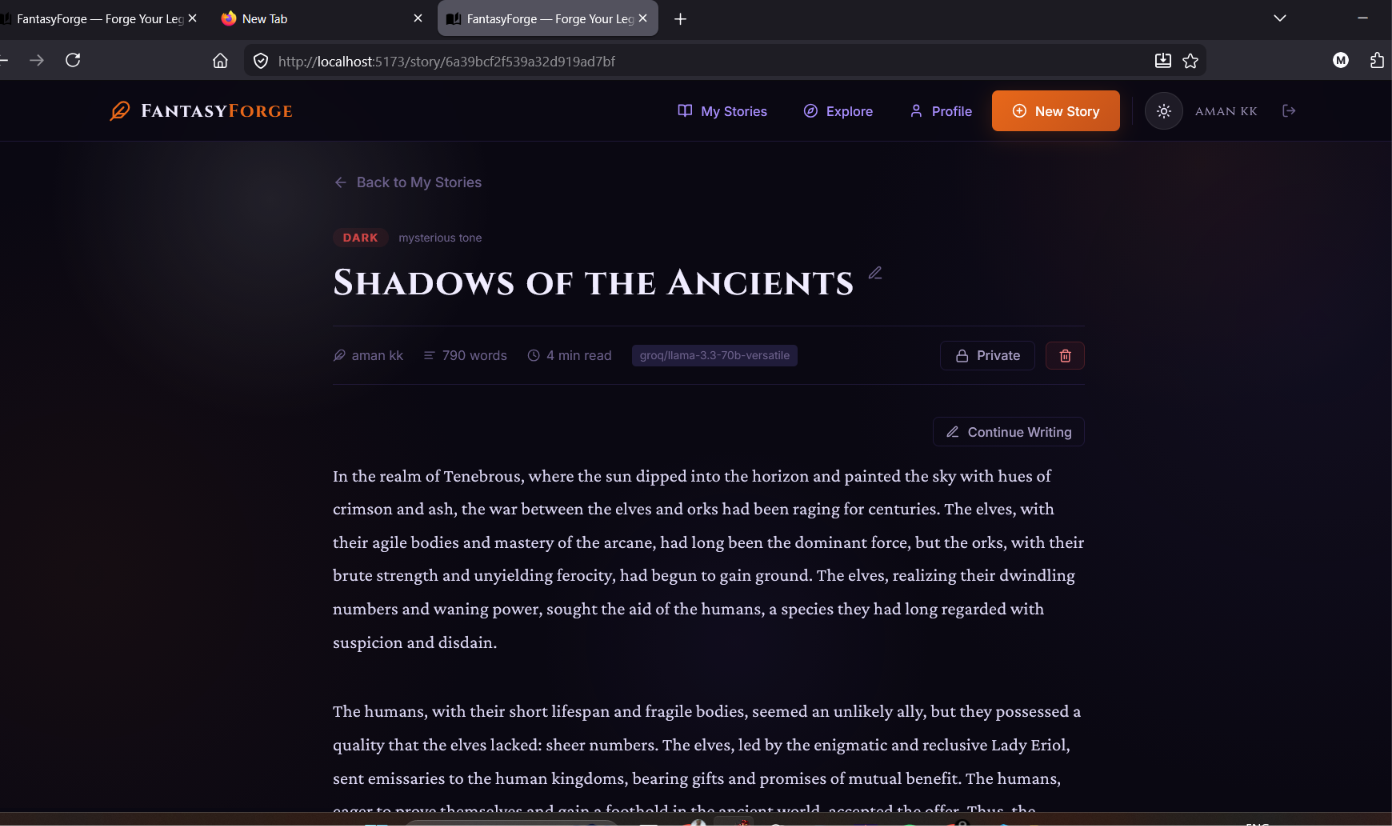The width and height of the screenshot is (1392, 826).
Task: Go Back to My Stories
Action: tap(408, 182)
